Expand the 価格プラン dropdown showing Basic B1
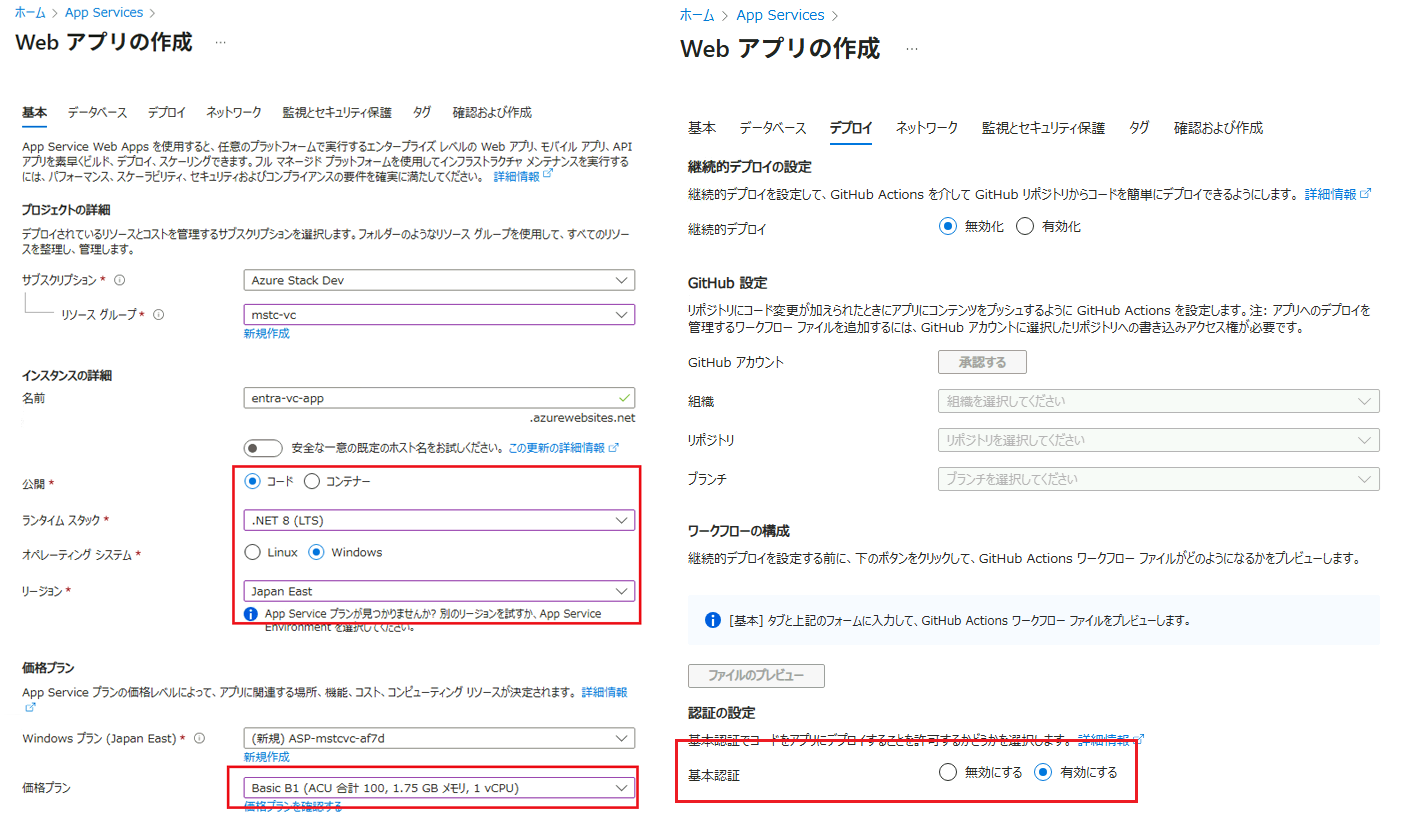 coord(438,788)
